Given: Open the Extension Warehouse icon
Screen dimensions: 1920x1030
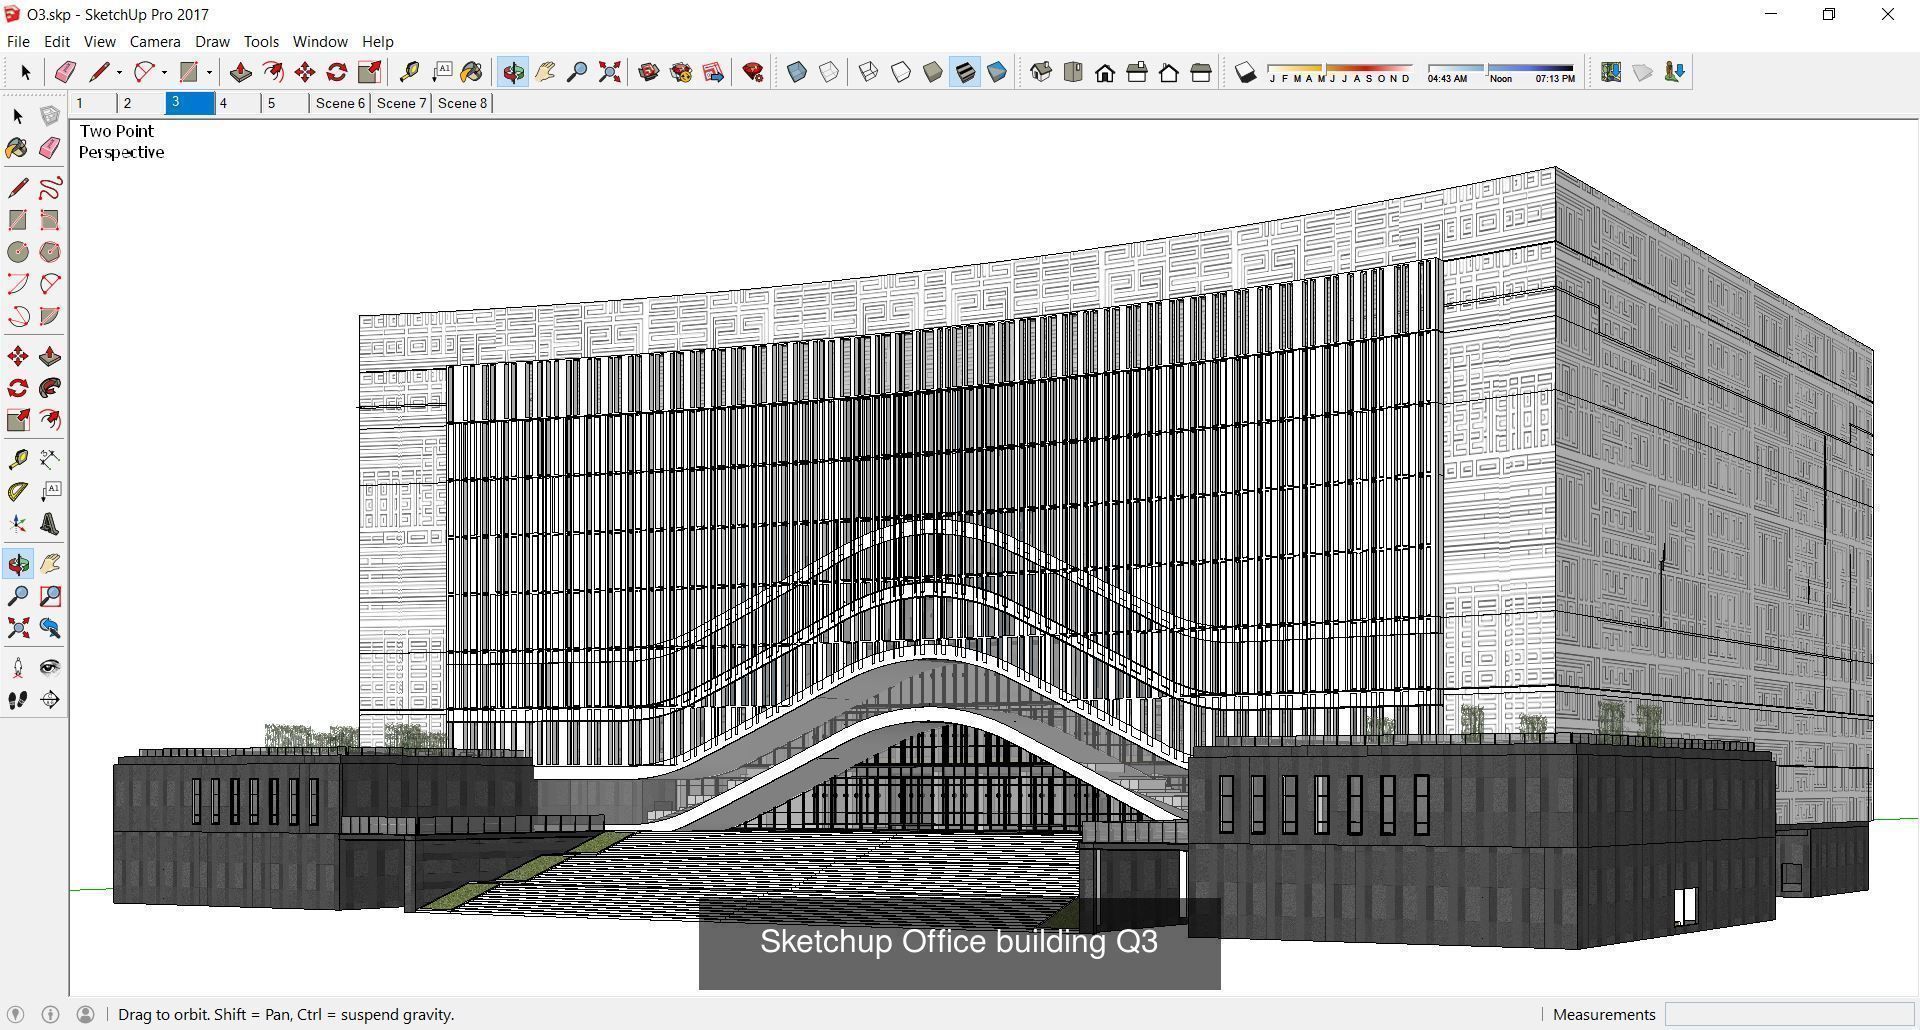Looking at the screenshot, I should [x=681, y=72].
